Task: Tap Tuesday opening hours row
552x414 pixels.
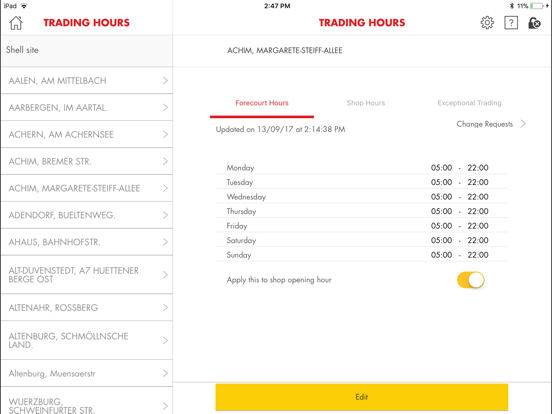Action: click(x=362, y=182)
